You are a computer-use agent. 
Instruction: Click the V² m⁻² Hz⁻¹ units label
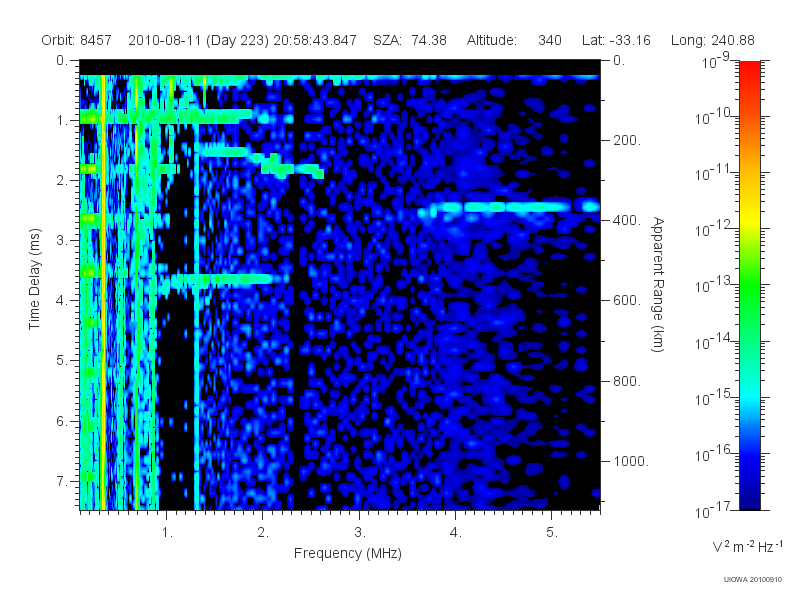748,546
